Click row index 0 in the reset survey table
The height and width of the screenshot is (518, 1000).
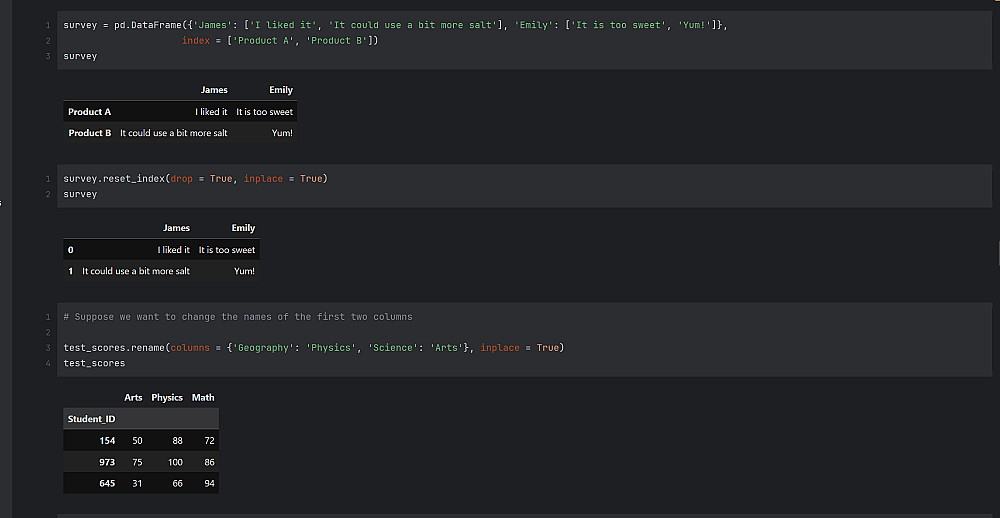click(70, 250)
